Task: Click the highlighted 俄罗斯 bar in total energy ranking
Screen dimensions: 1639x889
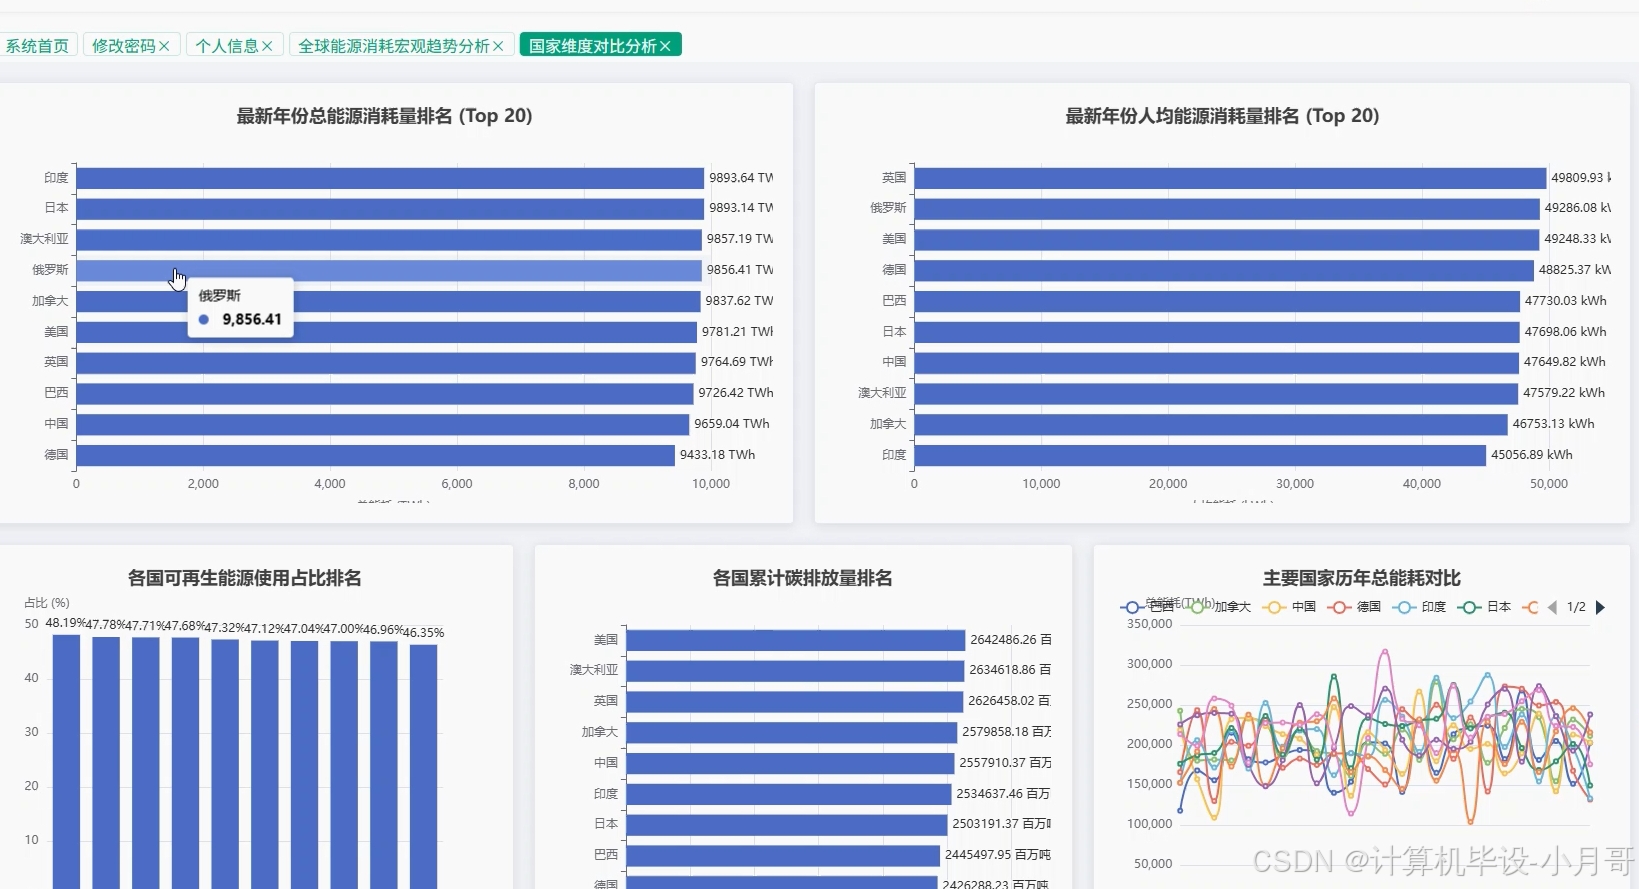Action: click(389, 270)
